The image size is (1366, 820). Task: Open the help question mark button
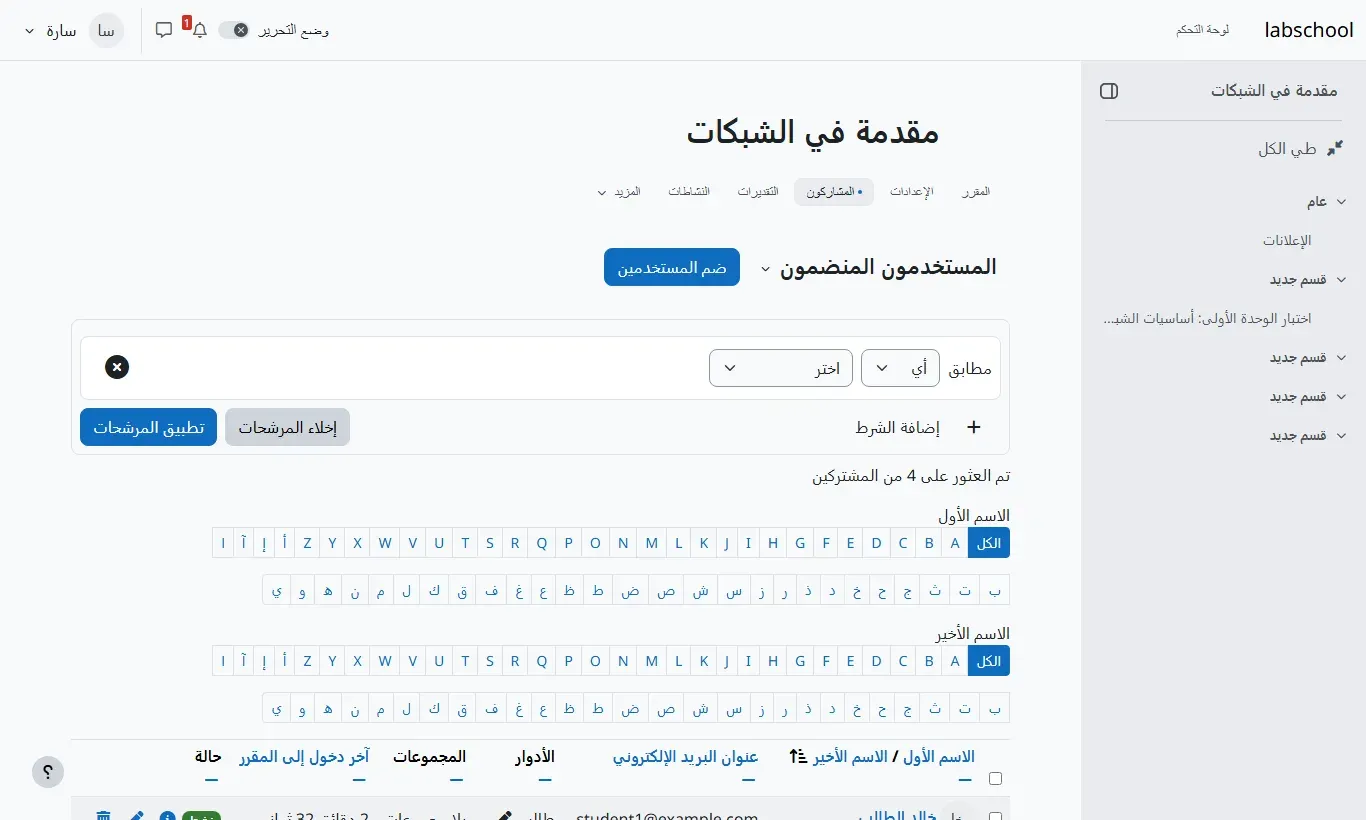click(x=48, y=772)
